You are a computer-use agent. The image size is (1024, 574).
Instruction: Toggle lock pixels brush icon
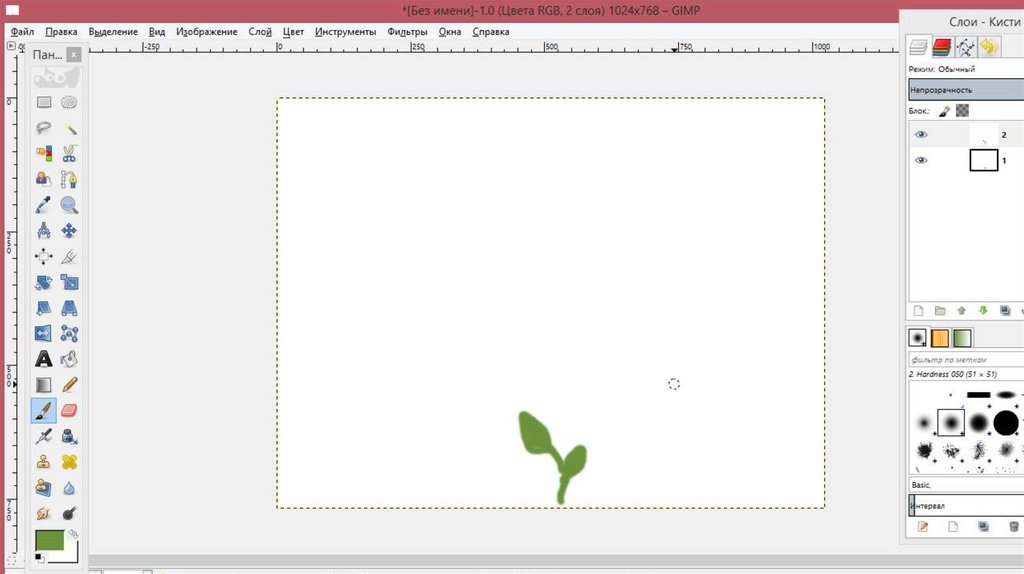pyautogui.click(x=944, y=111)
